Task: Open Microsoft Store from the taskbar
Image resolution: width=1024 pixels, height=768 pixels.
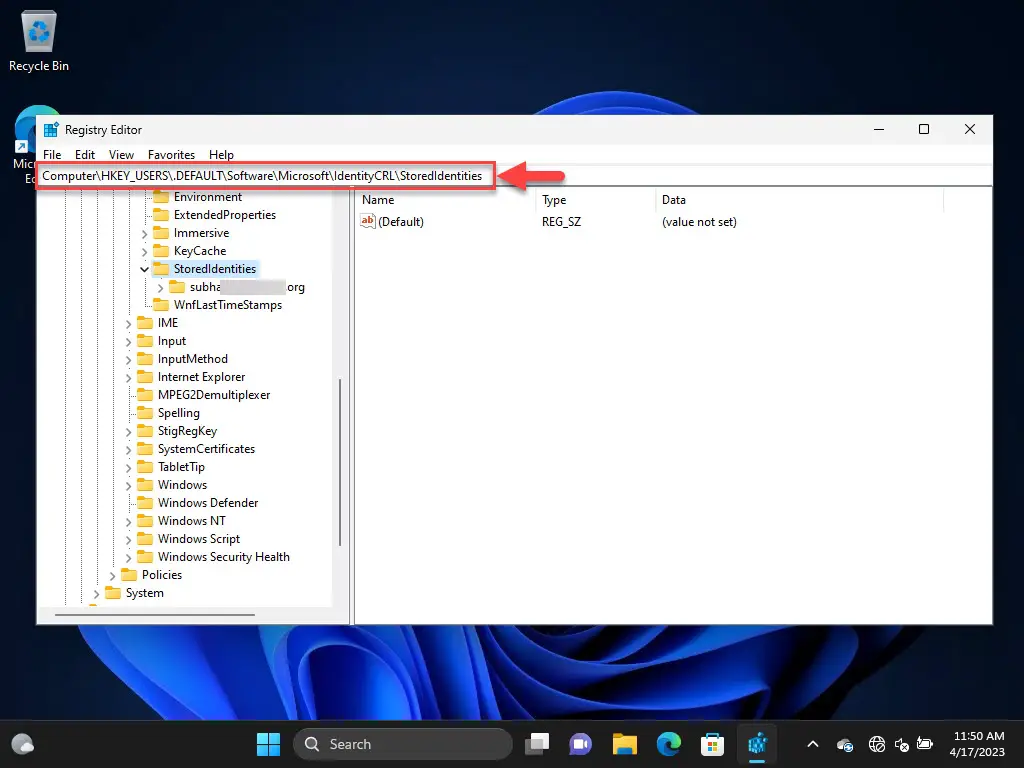Action: tap(712, 744)
